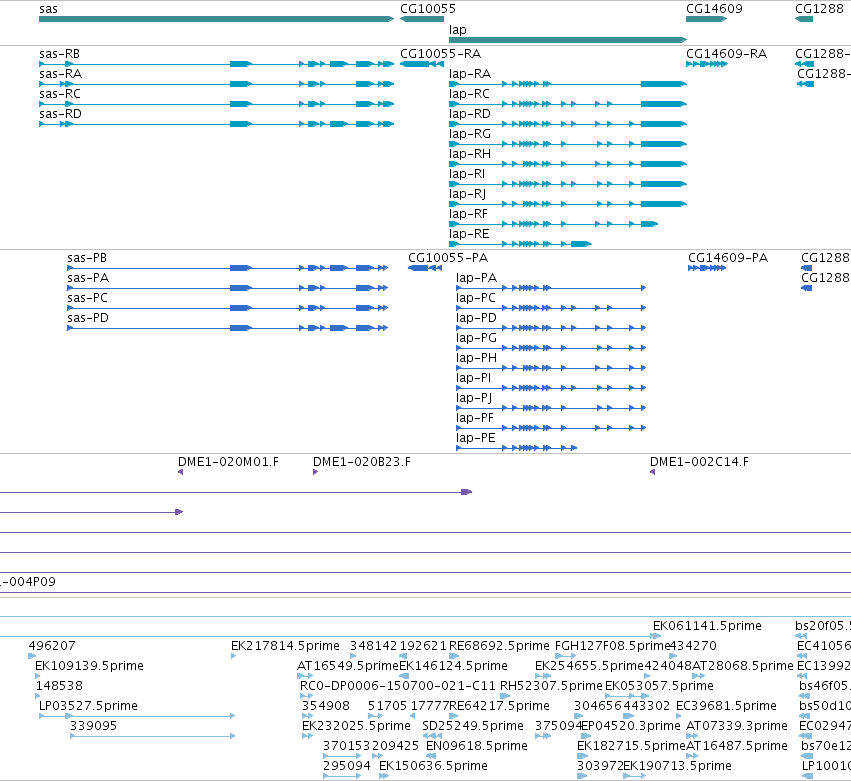Select the lap-PF protein label
Viewport: 851px width, 781px height.
pos(475,418)
